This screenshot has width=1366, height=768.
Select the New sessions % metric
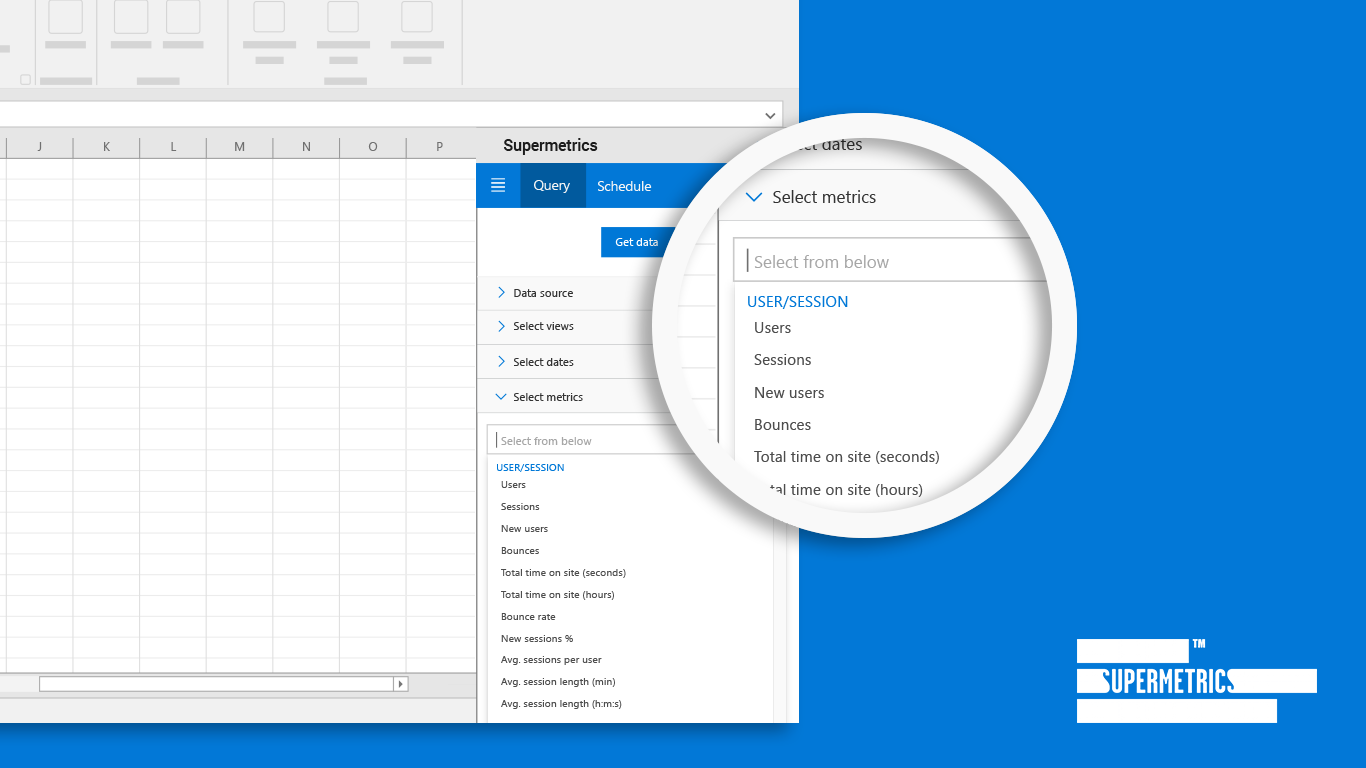(537, 639)
